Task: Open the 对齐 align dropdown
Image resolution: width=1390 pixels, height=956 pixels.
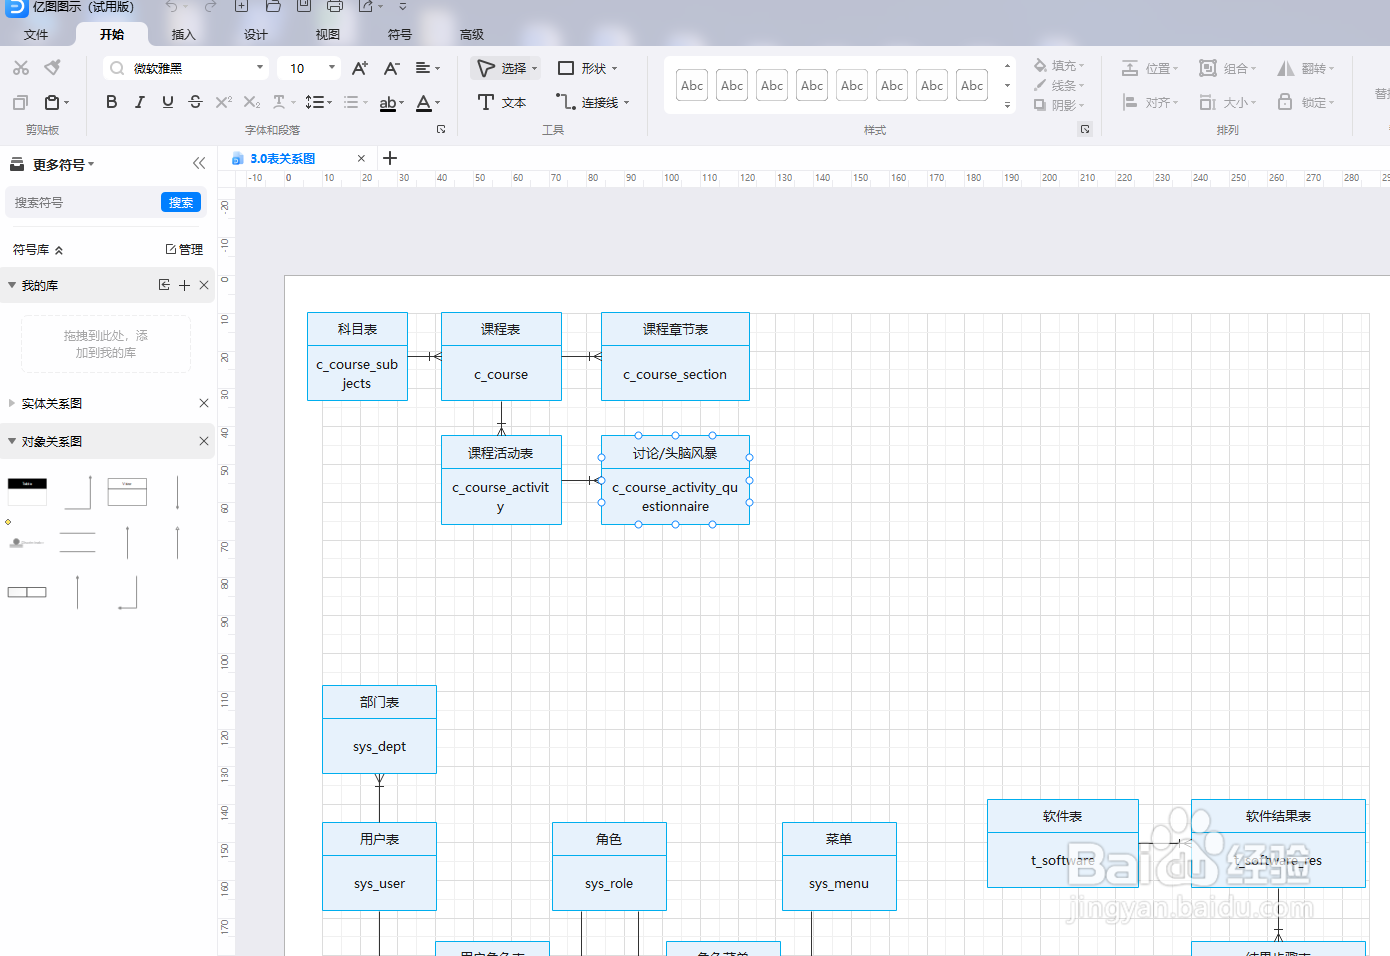Action: (1150, 102)
